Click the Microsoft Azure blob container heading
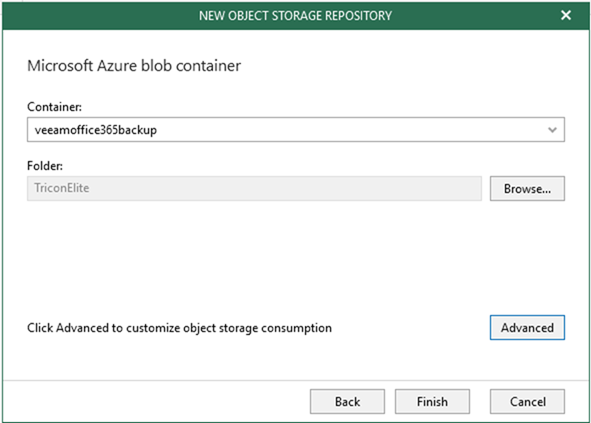 (134, 66)
